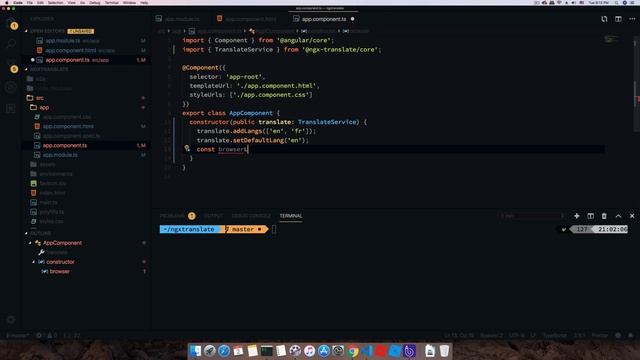Click the lightbulb quick-fix icon on line 13
Image resolution: width=640 pixels, height=360 pixels.
coord(187,149)
